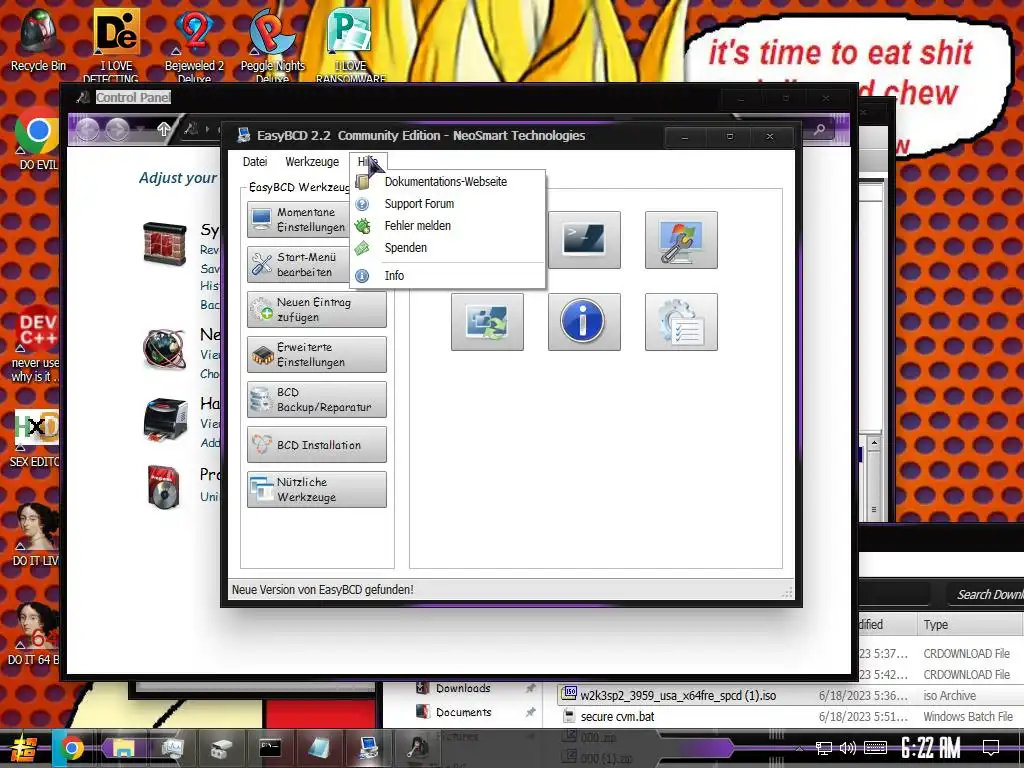Select the Dev C++ desktop icon
Viewport: 1024px width, 768px height.
36,344
